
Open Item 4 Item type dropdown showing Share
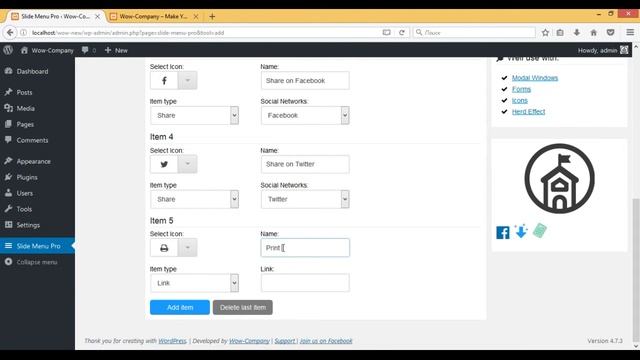[194, 199]
